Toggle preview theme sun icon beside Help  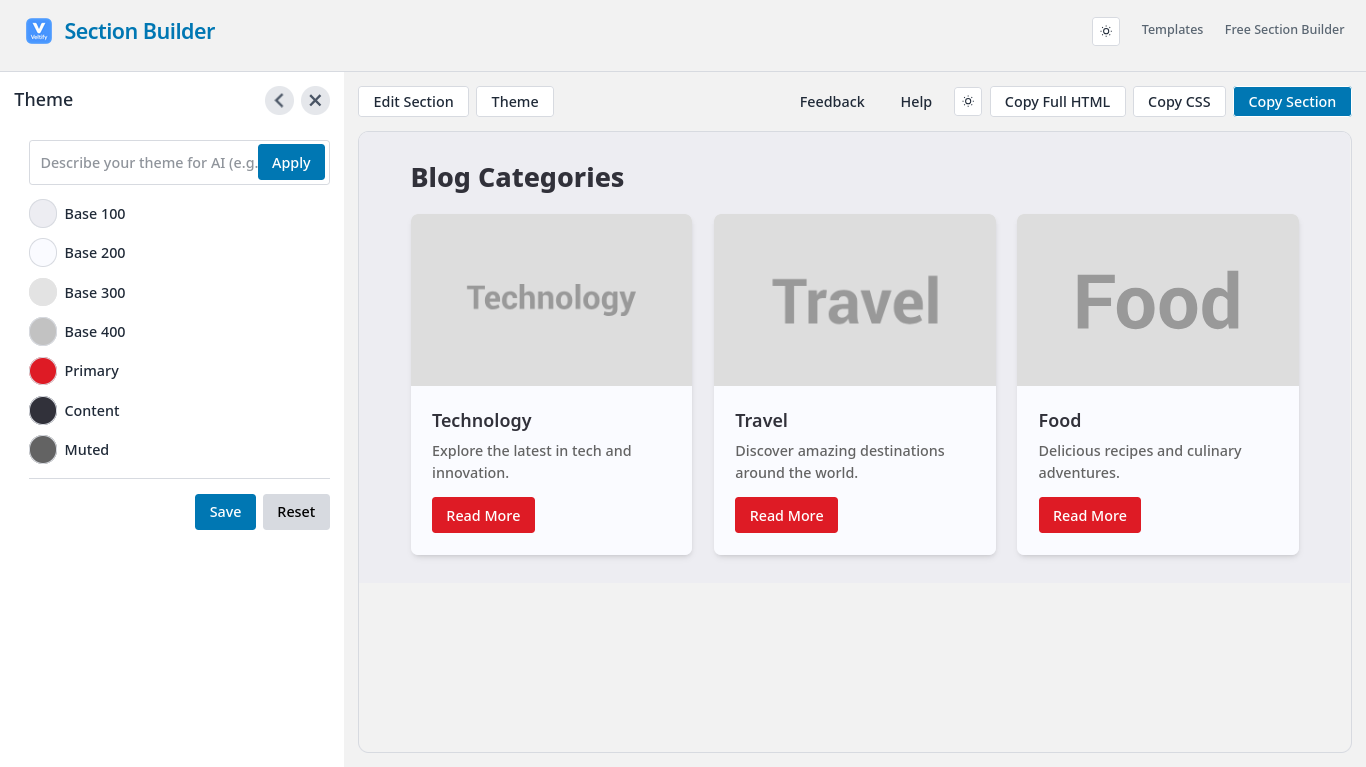tap(968, 101)
